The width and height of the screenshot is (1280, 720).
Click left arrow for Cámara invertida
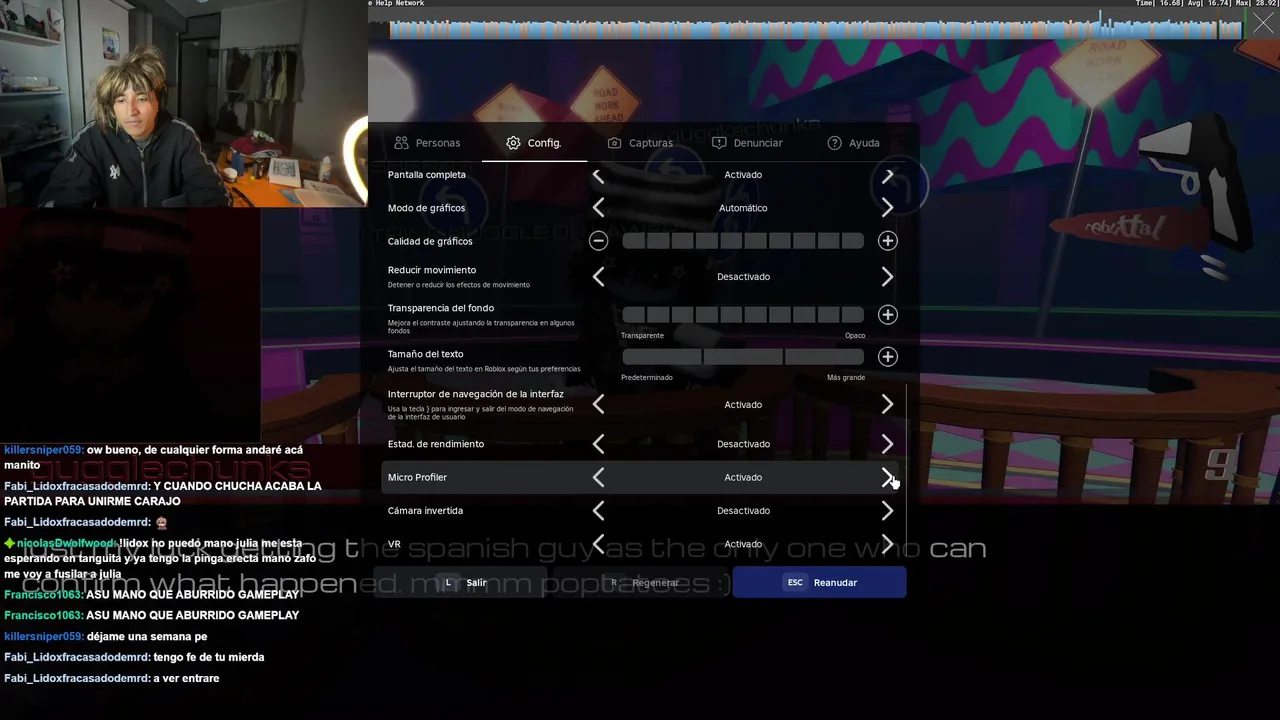tap(598, 511)
